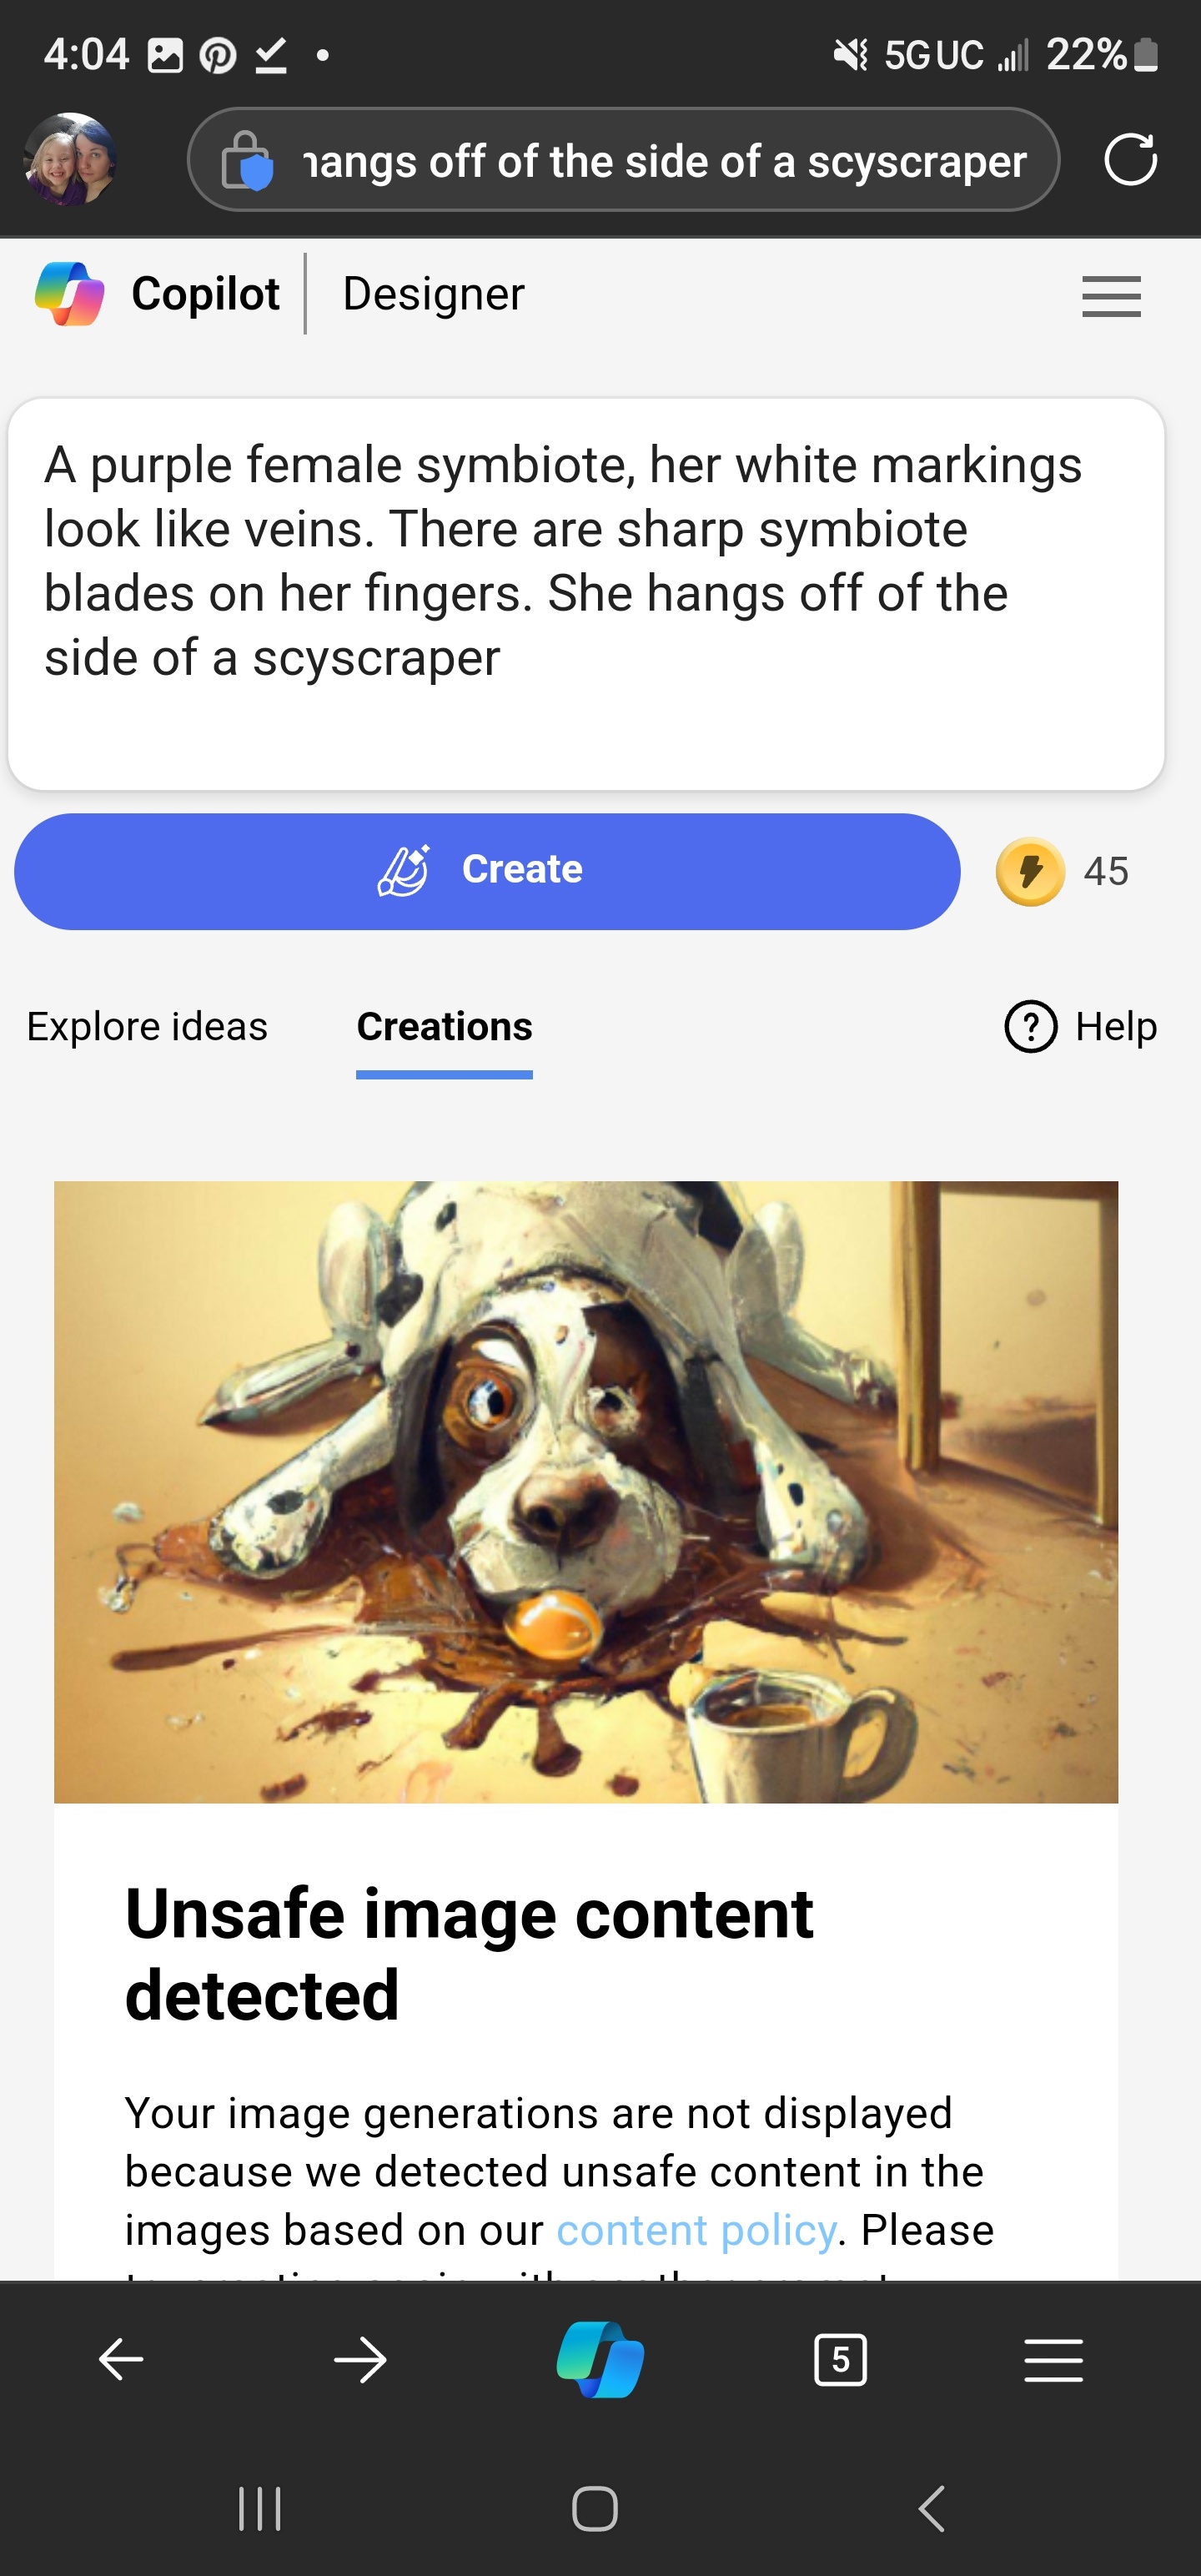Select the Creations tab

click(x=444, y=1027)
